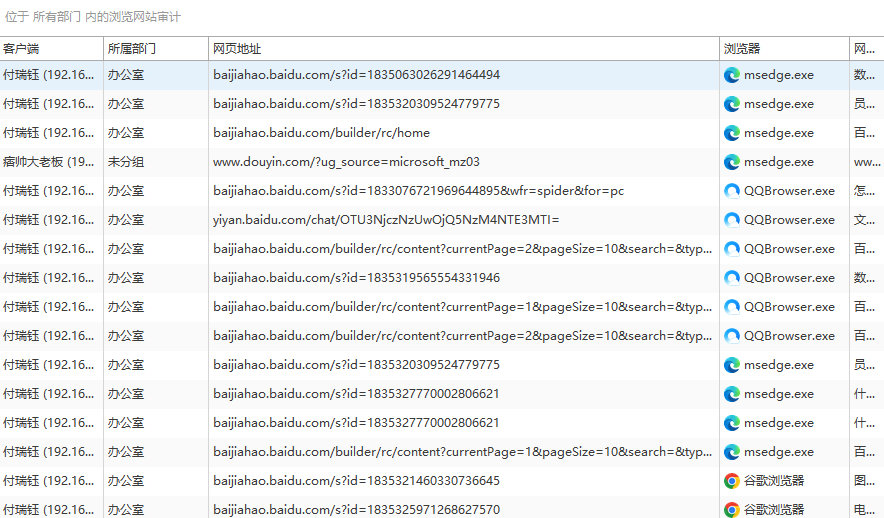
Task: Click QQBrowser icon in the id=1835319565554331946 row
Action: coord(732,278)
